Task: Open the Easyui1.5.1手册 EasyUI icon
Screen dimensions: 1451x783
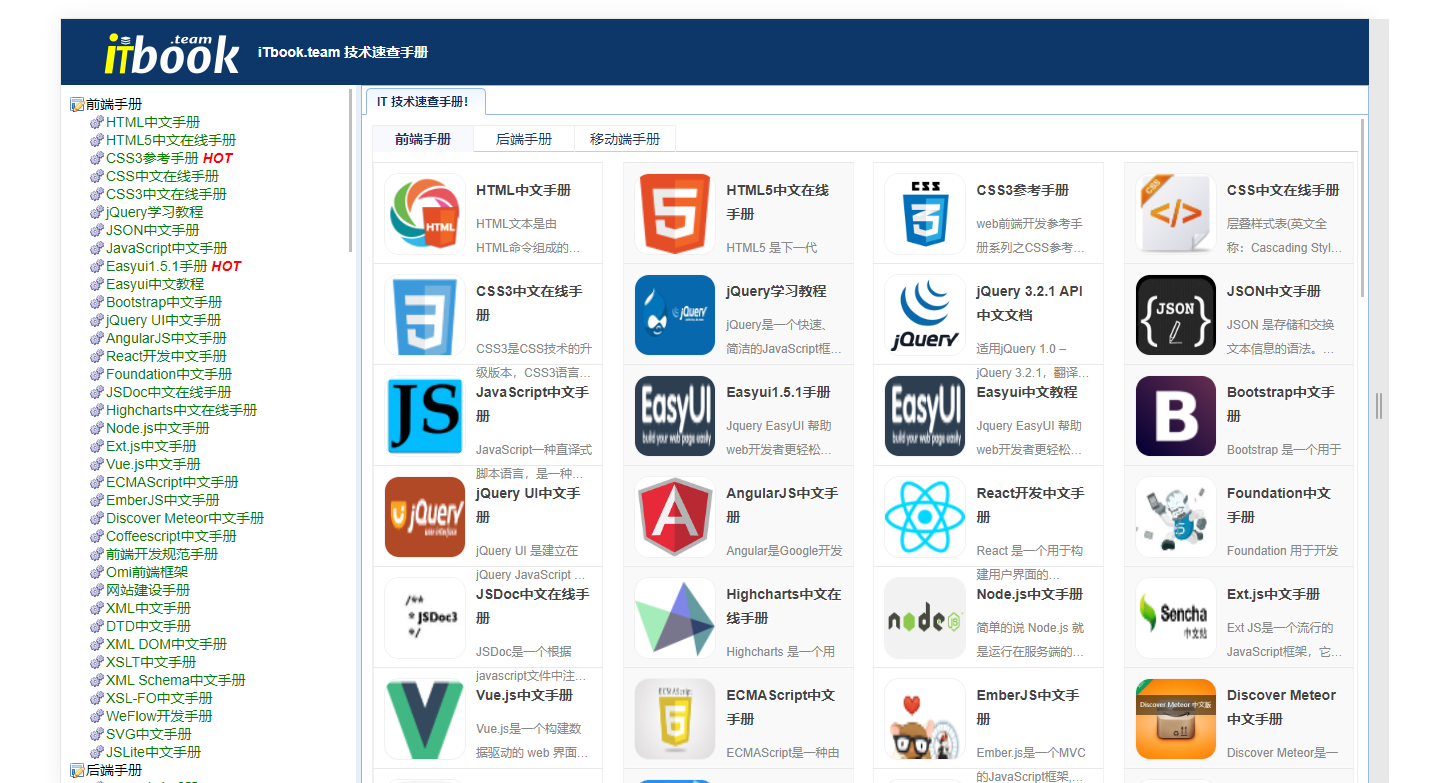Action: coord(675,417)
